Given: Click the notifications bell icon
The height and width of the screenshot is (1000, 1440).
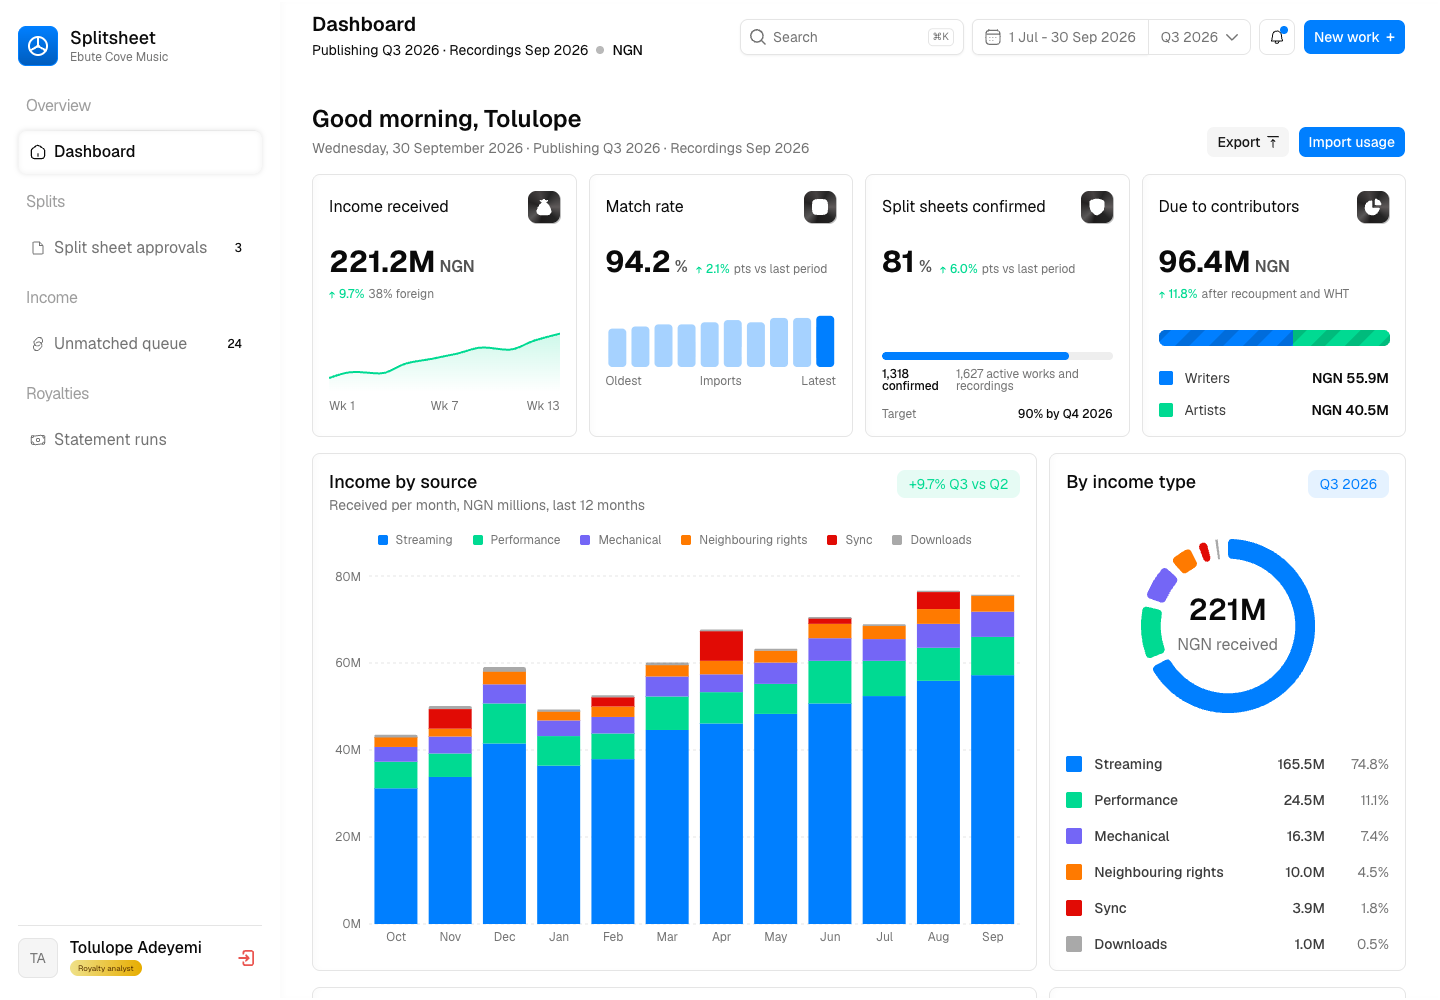Looking at the screenshot, I should pyautogui.click(x=1277, y=37).
